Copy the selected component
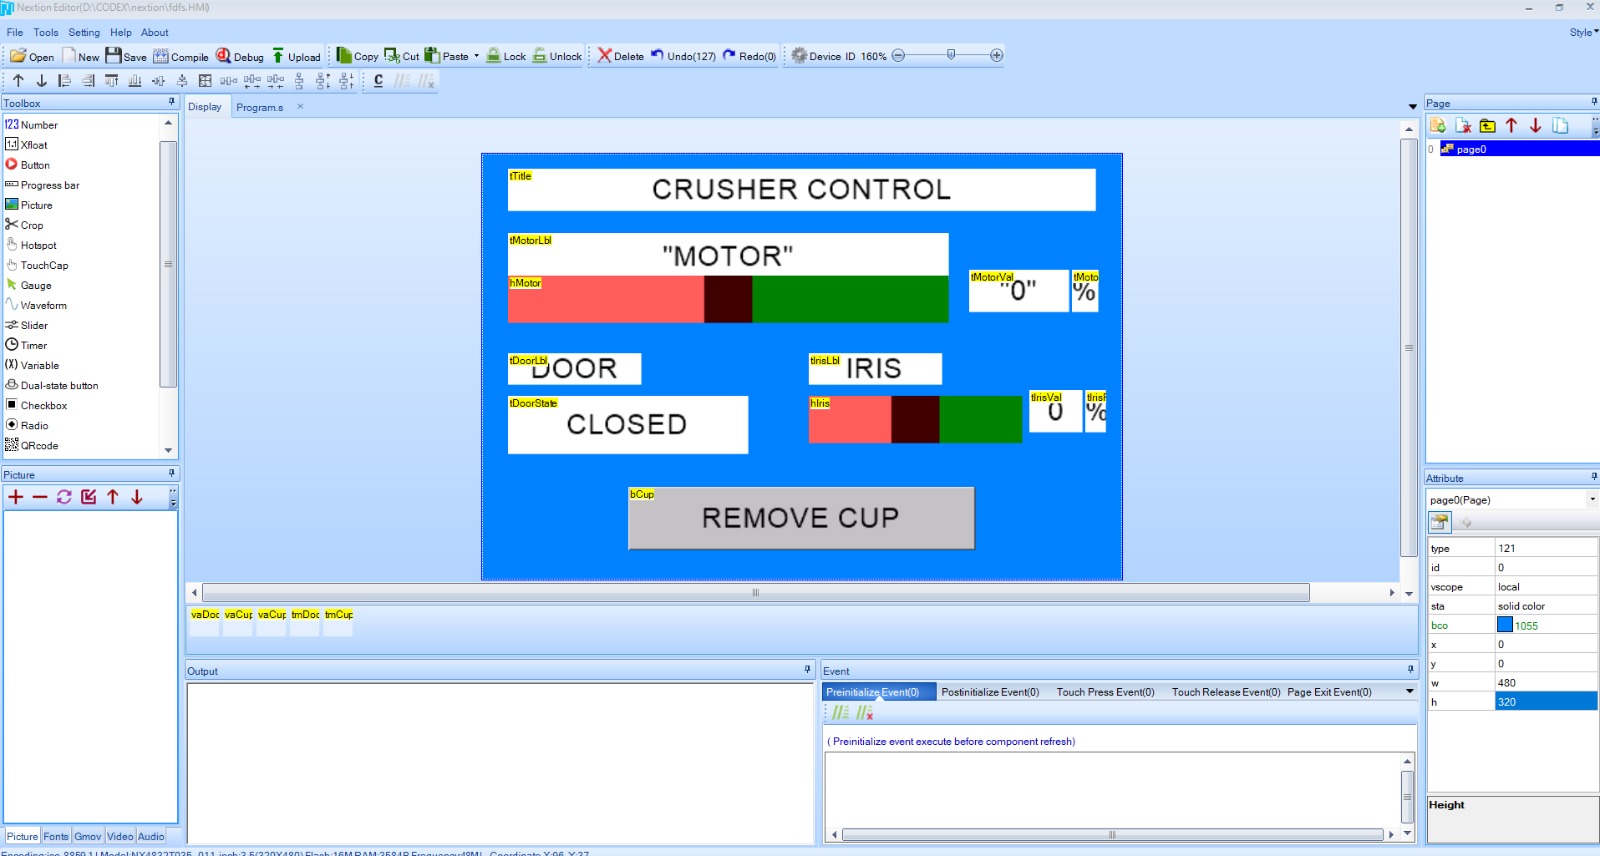The image size is (1600, 856). coord(357,56)
